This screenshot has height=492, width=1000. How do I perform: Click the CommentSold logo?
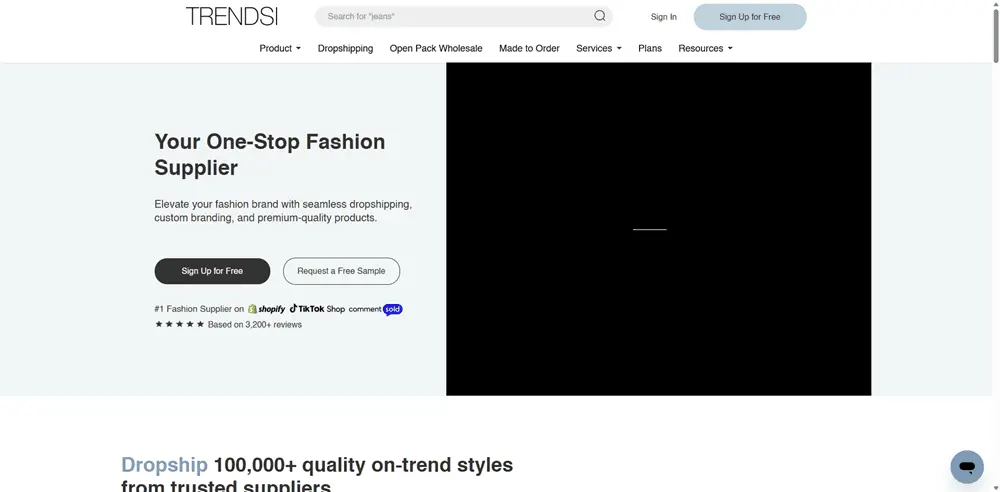pyautogui.click(x=376, y=309)
